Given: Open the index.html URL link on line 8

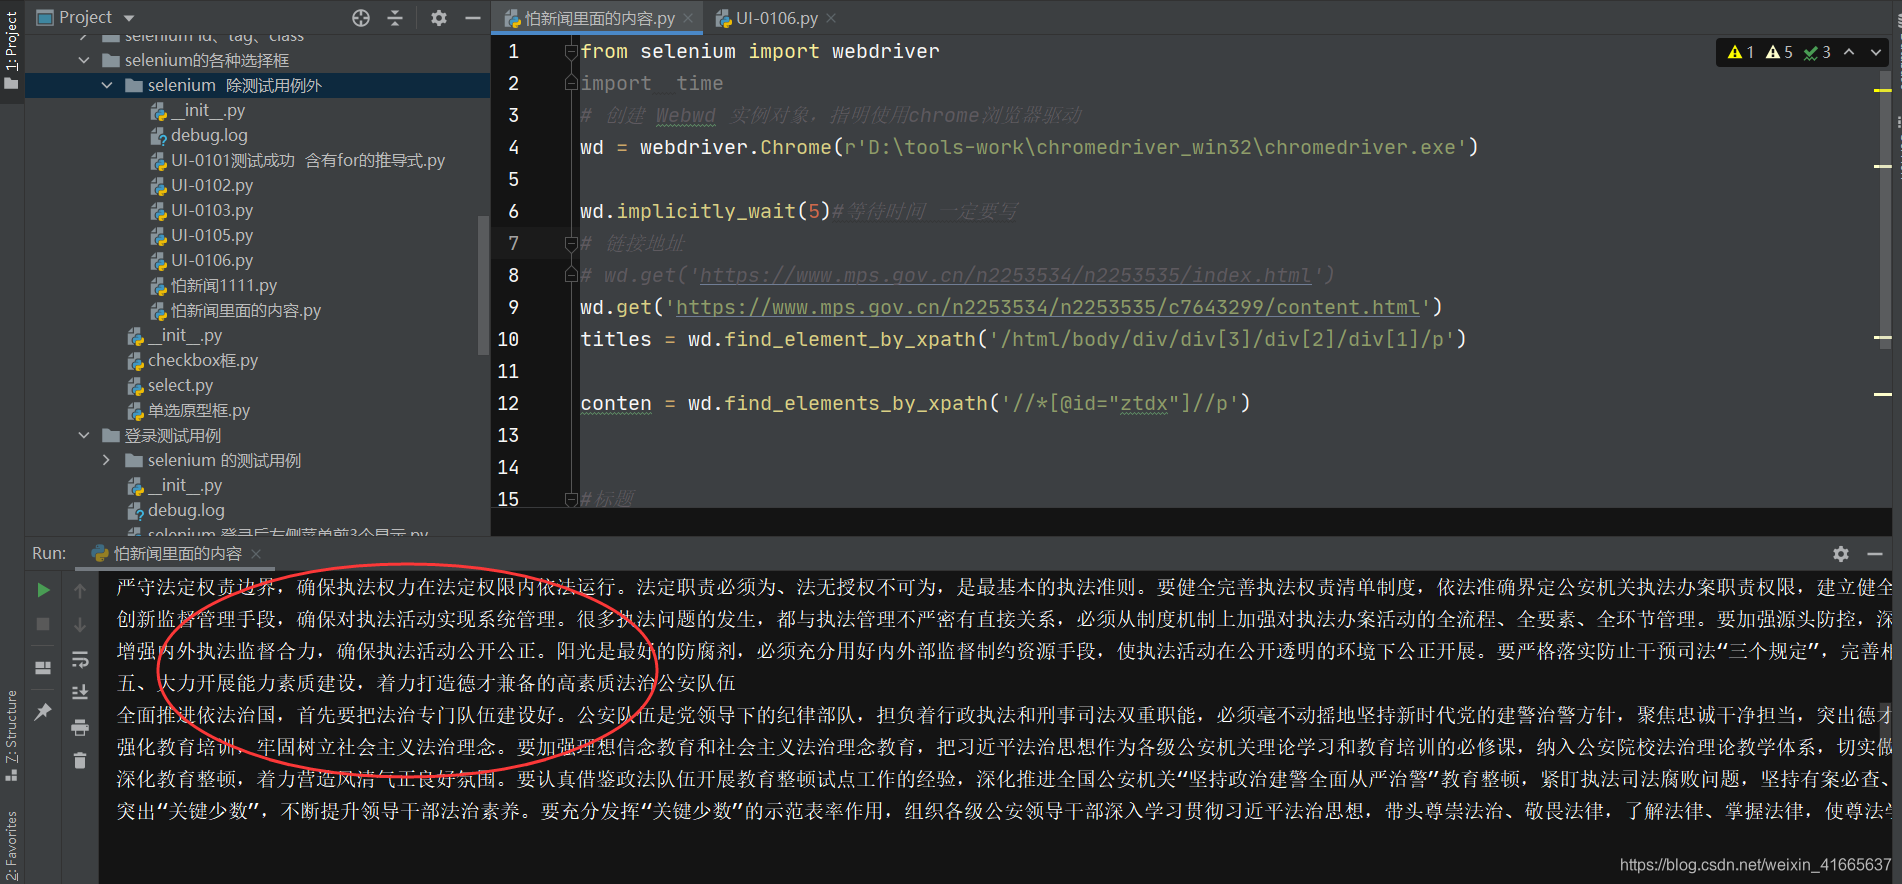Looking at the screenshot, I should point(1005,275).
